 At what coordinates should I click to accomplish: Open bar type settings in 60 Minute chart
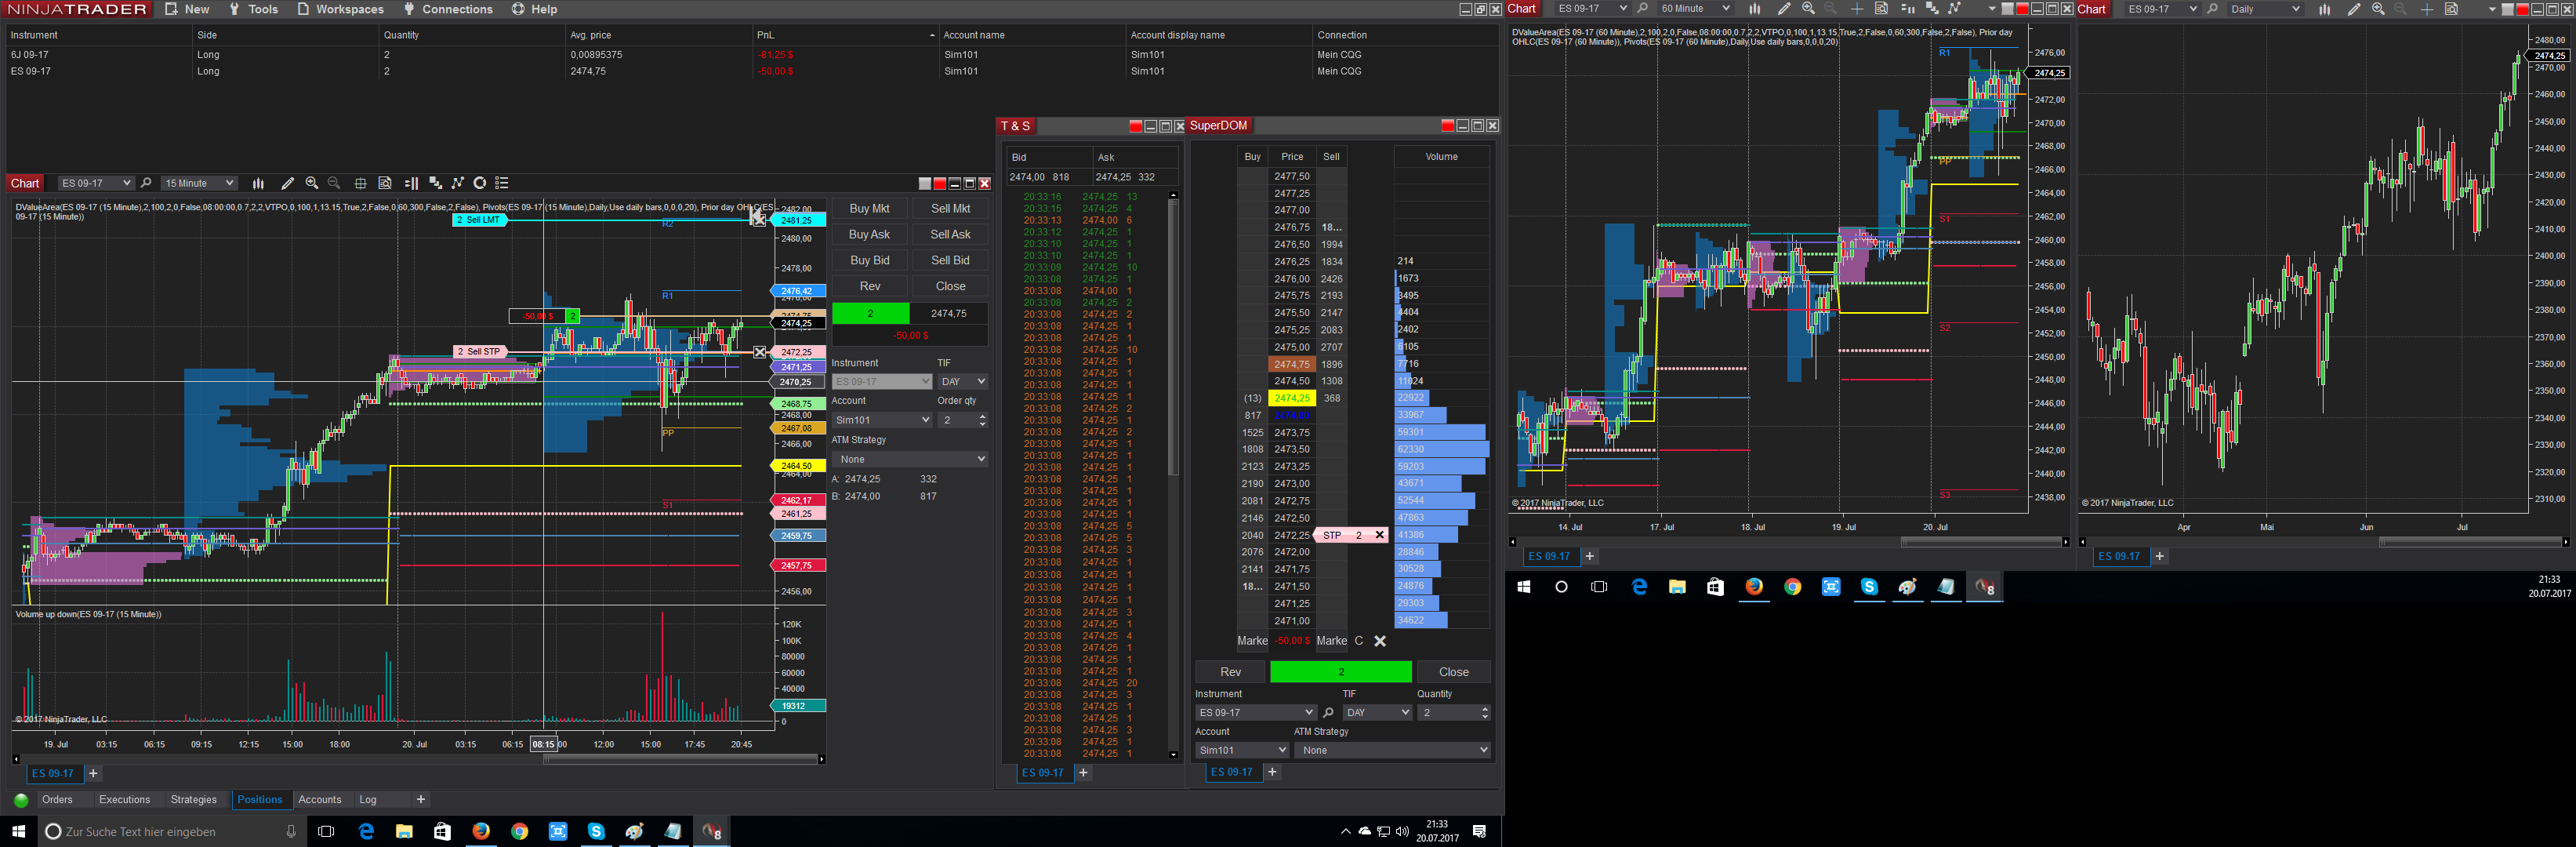1754,9
